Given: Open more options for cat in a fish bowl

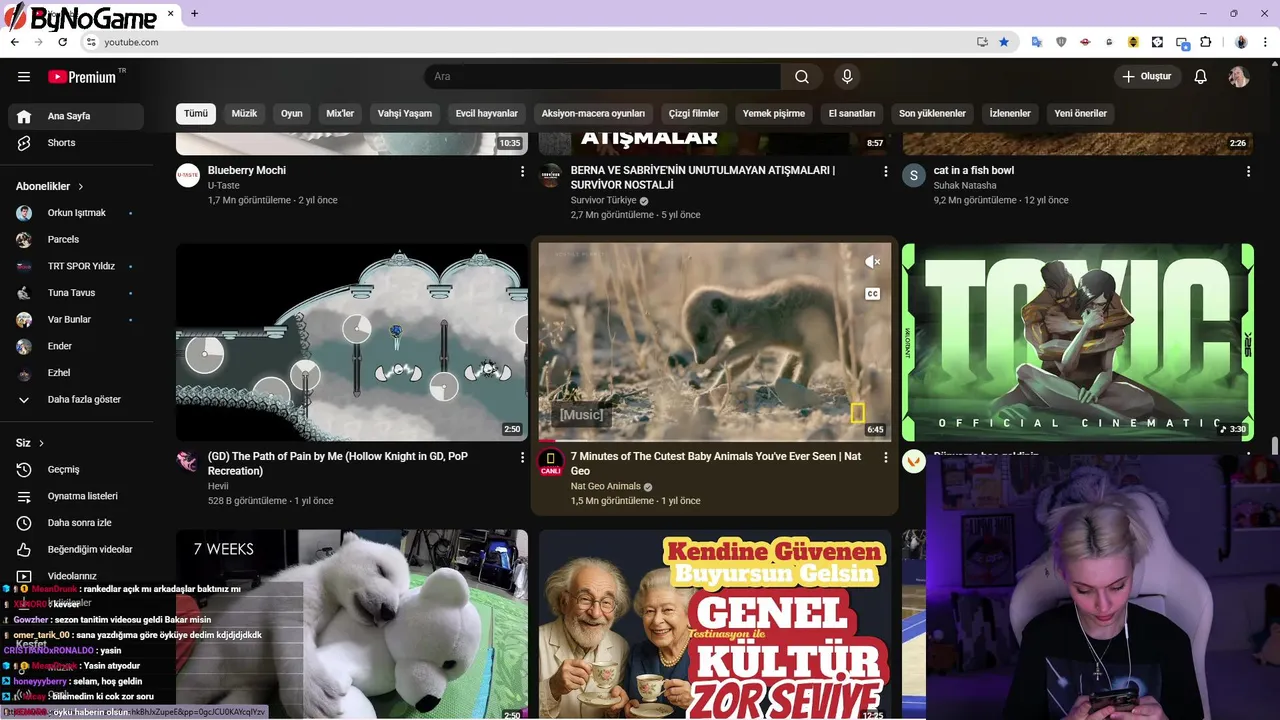Looking at the screenshot, I should [x=1248, y=172].
